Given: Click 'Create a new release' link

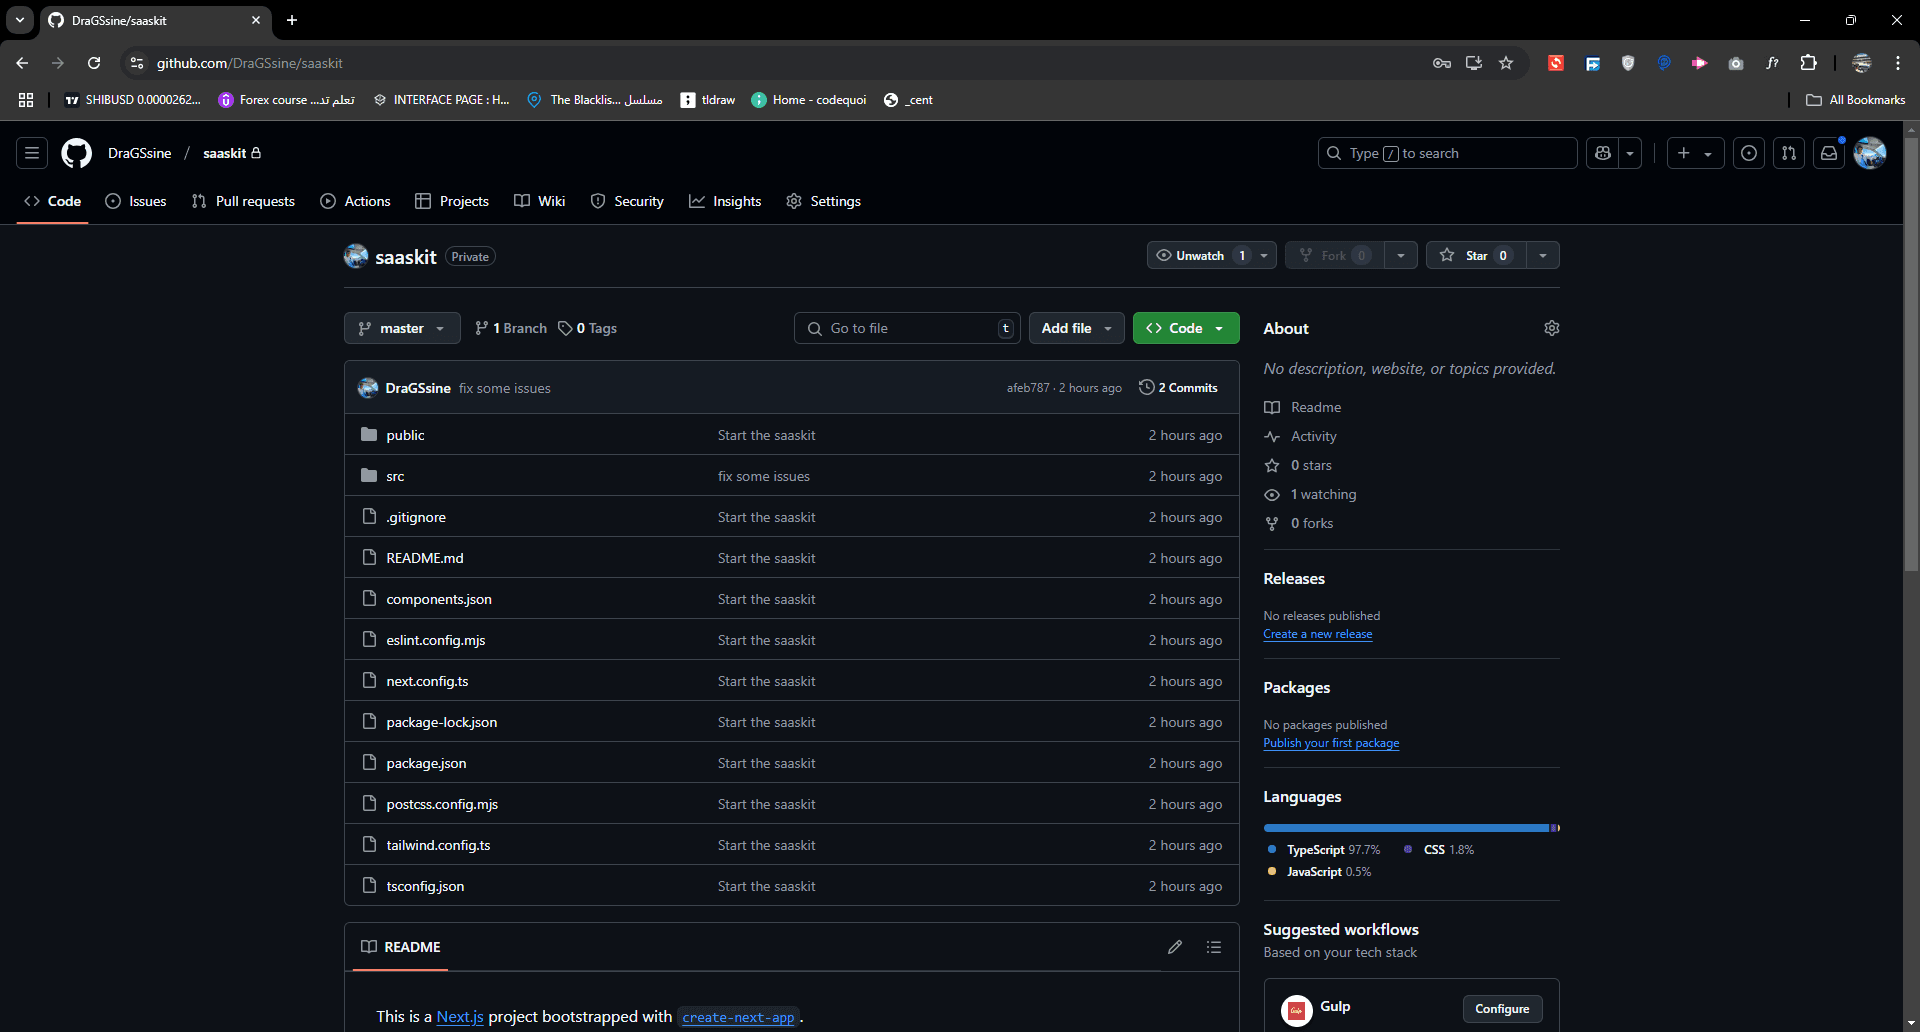Looking at the screenshot, I should 1318,634.
